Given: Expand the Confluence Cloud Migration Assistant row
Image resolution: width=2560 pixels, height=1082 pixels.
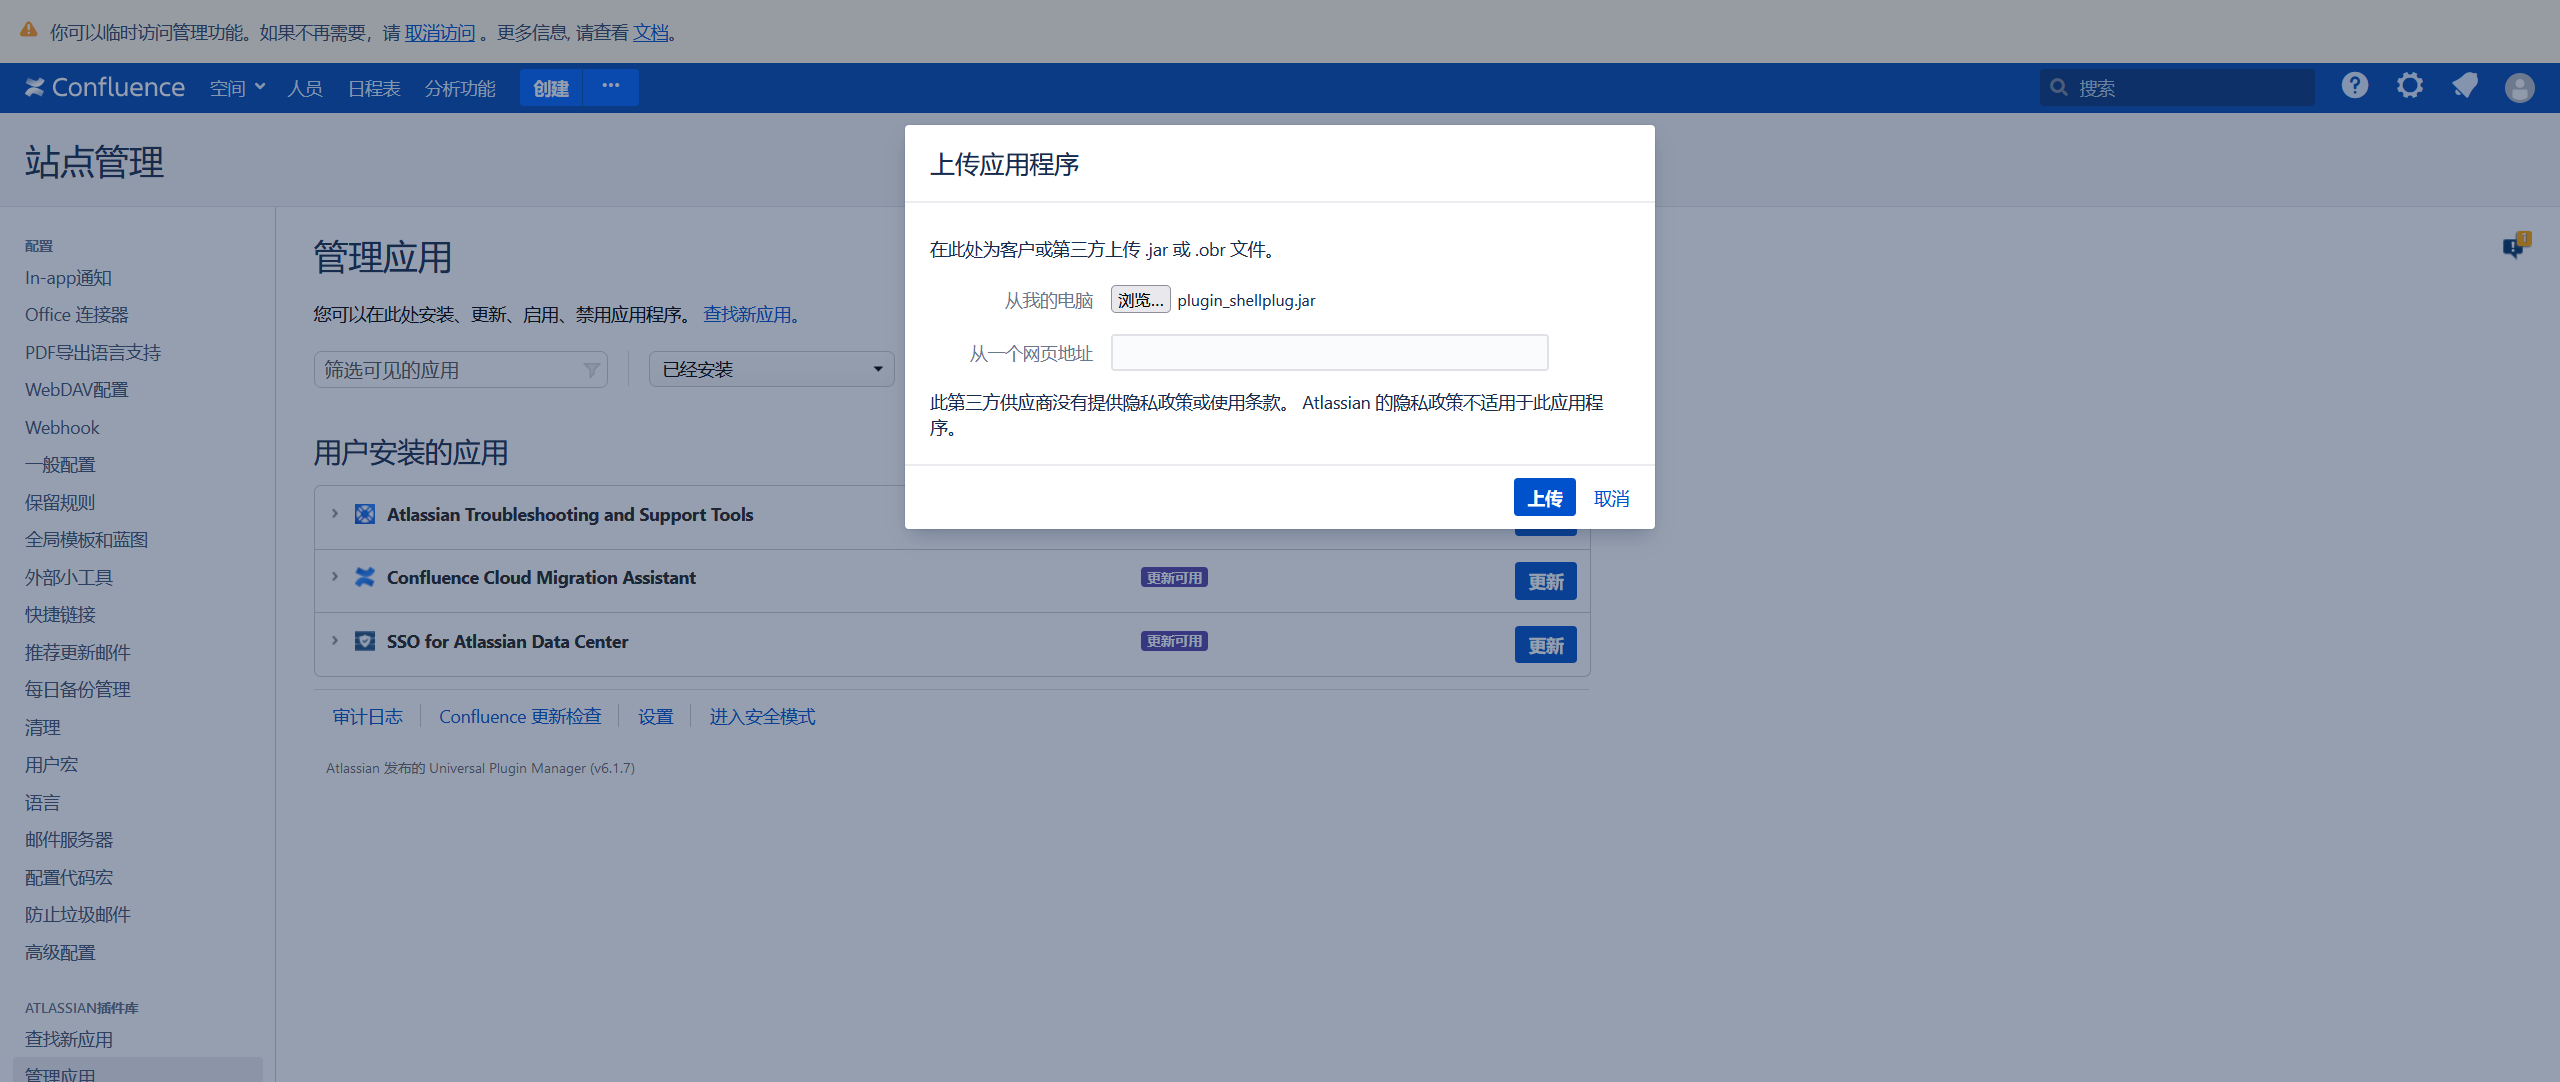Looking at the screenshot, I should 335,577.
